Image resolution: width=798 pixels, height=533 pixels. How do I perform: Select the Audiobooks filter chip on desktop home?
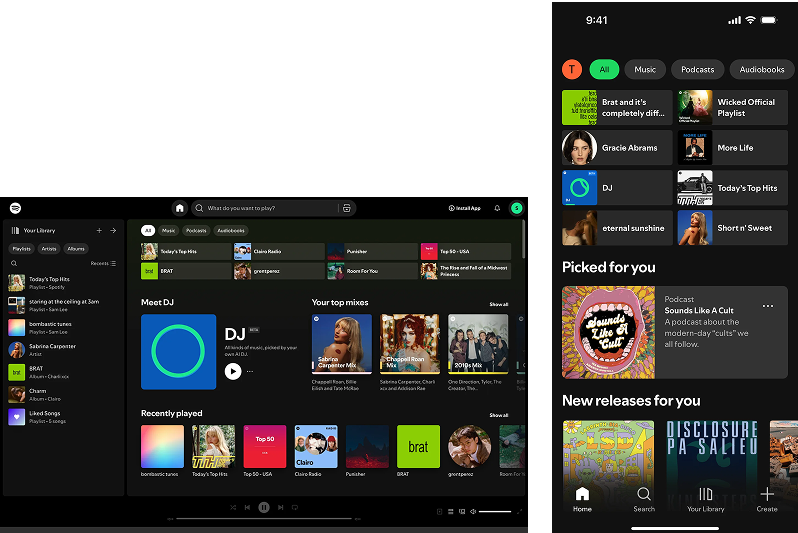[231, 231]
